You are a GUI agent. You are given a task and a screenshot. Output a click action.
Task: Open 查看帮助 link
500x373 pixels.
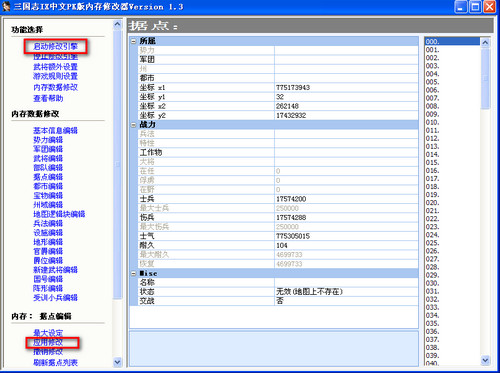tap(48, 98)
